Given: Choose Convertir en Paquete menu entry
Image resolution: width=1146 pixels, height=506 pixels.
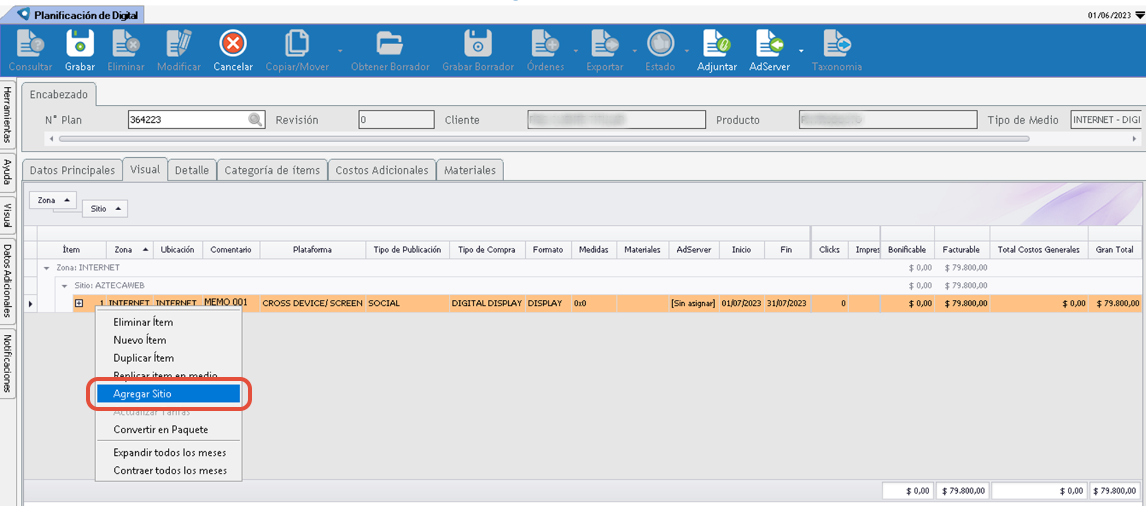Looking at the screenshot, I should pyautogui.click(x=168, y=429).
